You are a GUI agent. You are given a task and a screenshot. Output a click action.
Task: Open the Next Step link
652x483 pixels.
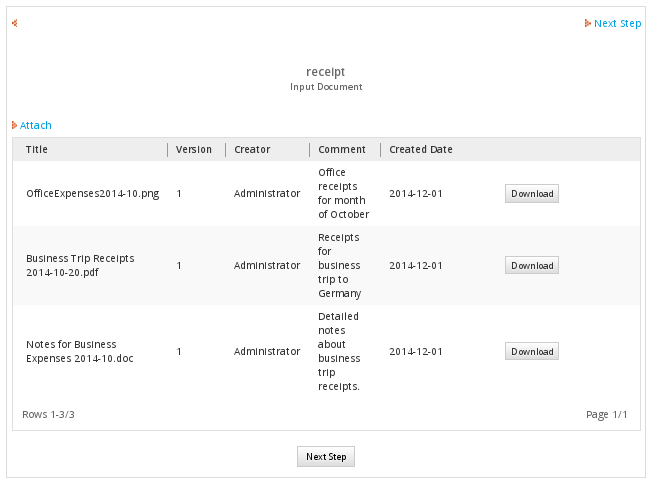[x=617, y=23]
